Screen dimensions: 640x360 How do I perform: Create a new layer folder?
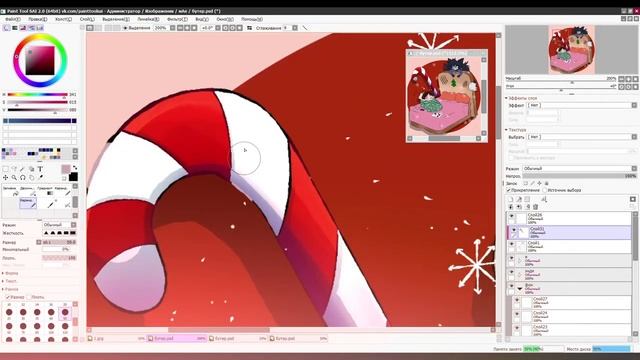527,199
